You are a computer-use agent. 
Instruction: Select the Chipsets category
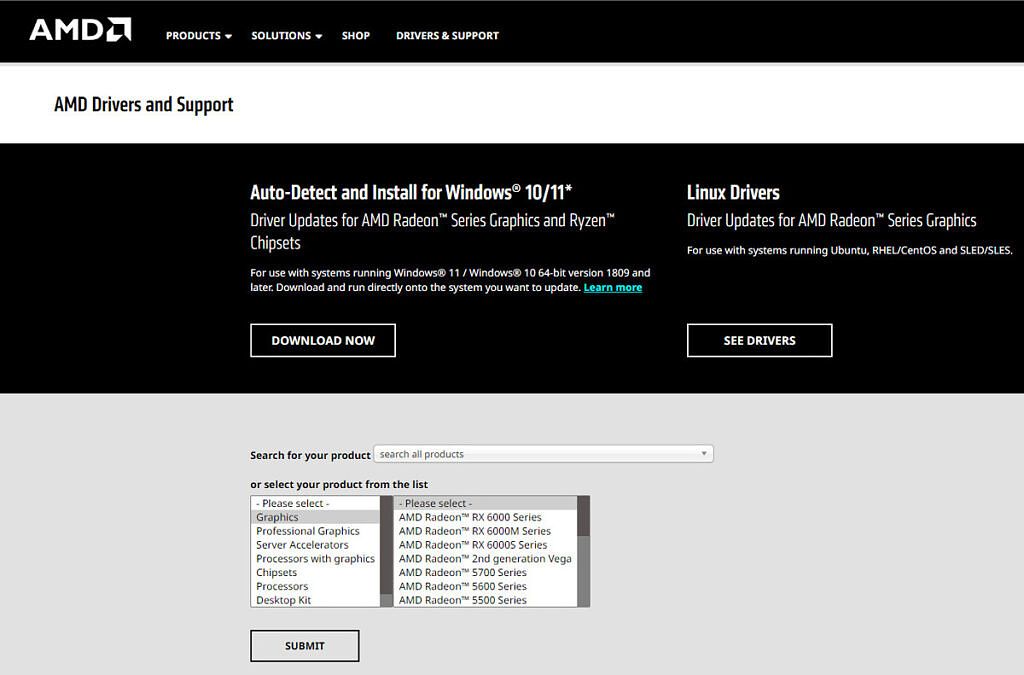pos(277,572)
